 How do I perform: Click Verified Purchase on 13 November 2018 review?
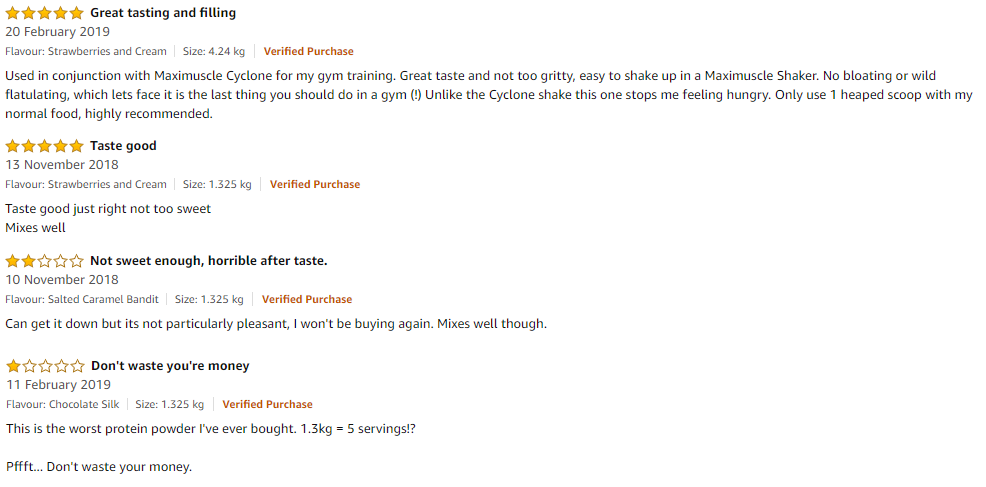point(315,184)
